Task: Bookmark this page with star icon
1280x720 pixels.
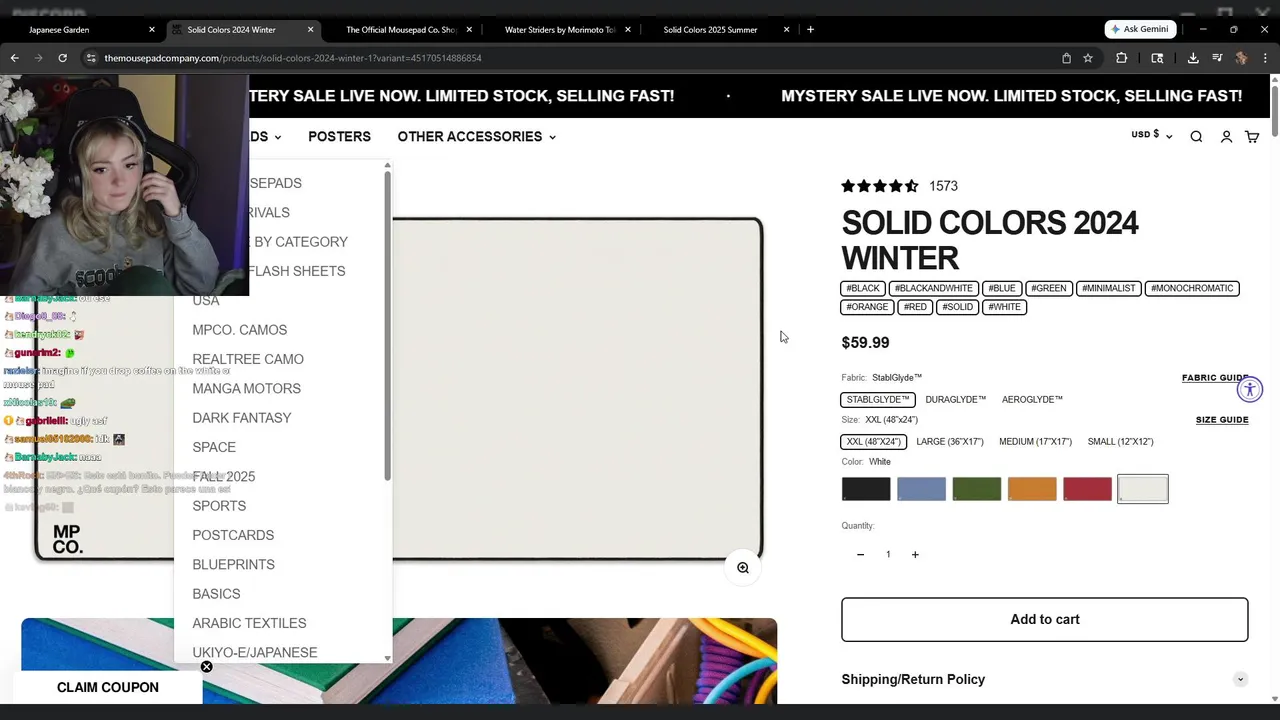Action: [x=1088, y=58]
